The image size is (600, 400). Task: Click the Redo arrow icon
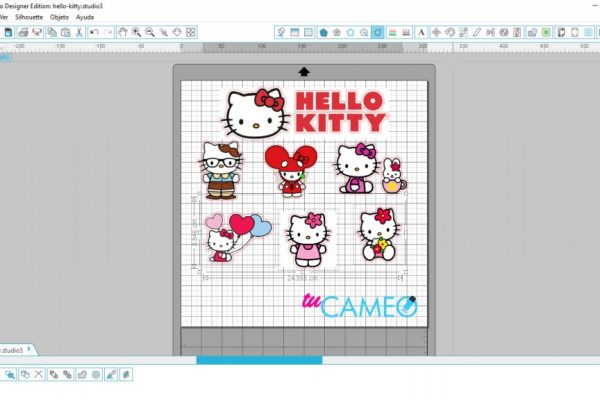click(108, 33)
